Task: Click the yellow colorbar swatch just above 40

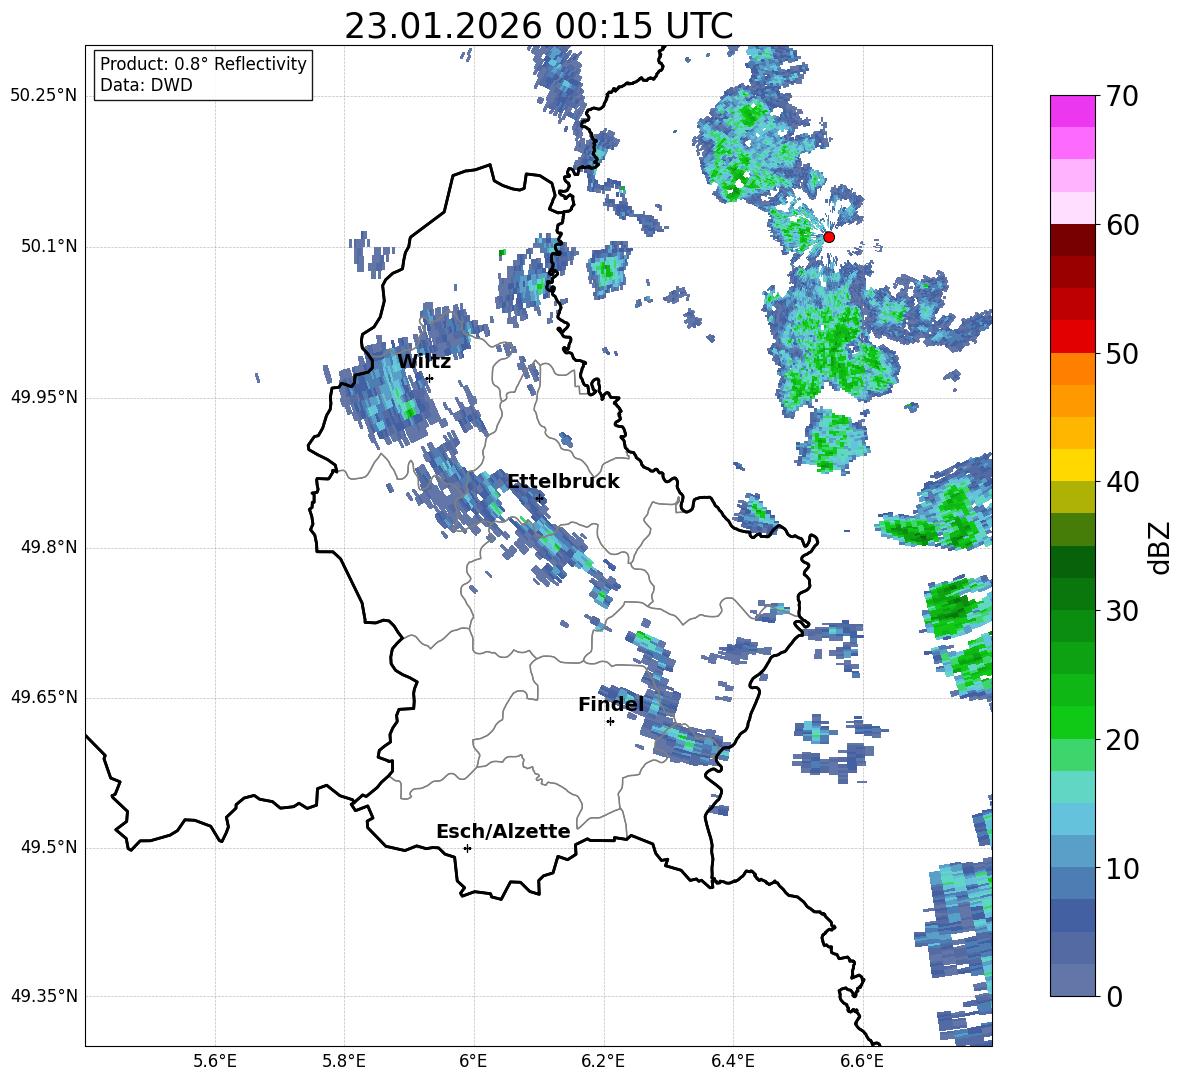Action: click(x=1072, y=465)
